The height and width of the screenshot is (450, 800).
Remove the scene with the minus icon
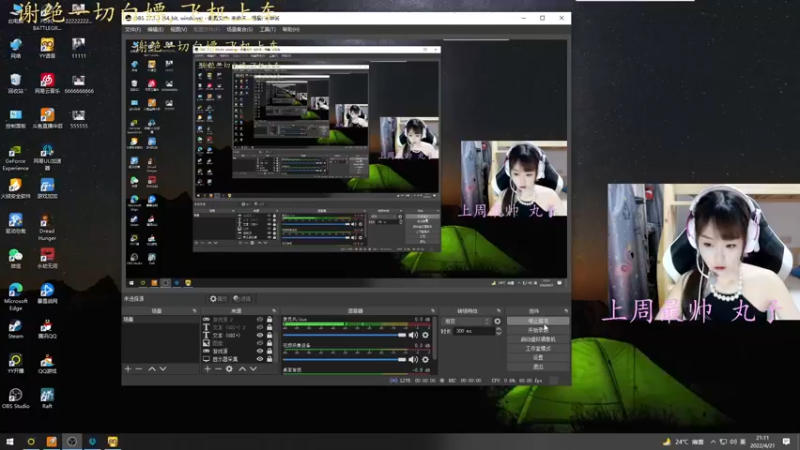[139, 368]
